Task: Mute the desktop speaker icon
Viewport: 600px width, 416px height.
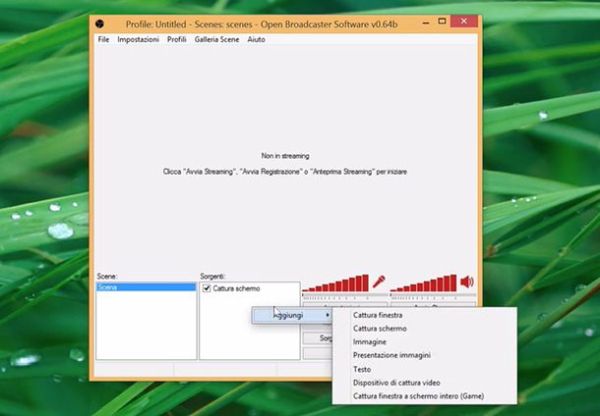Action: tap(466, 283)
